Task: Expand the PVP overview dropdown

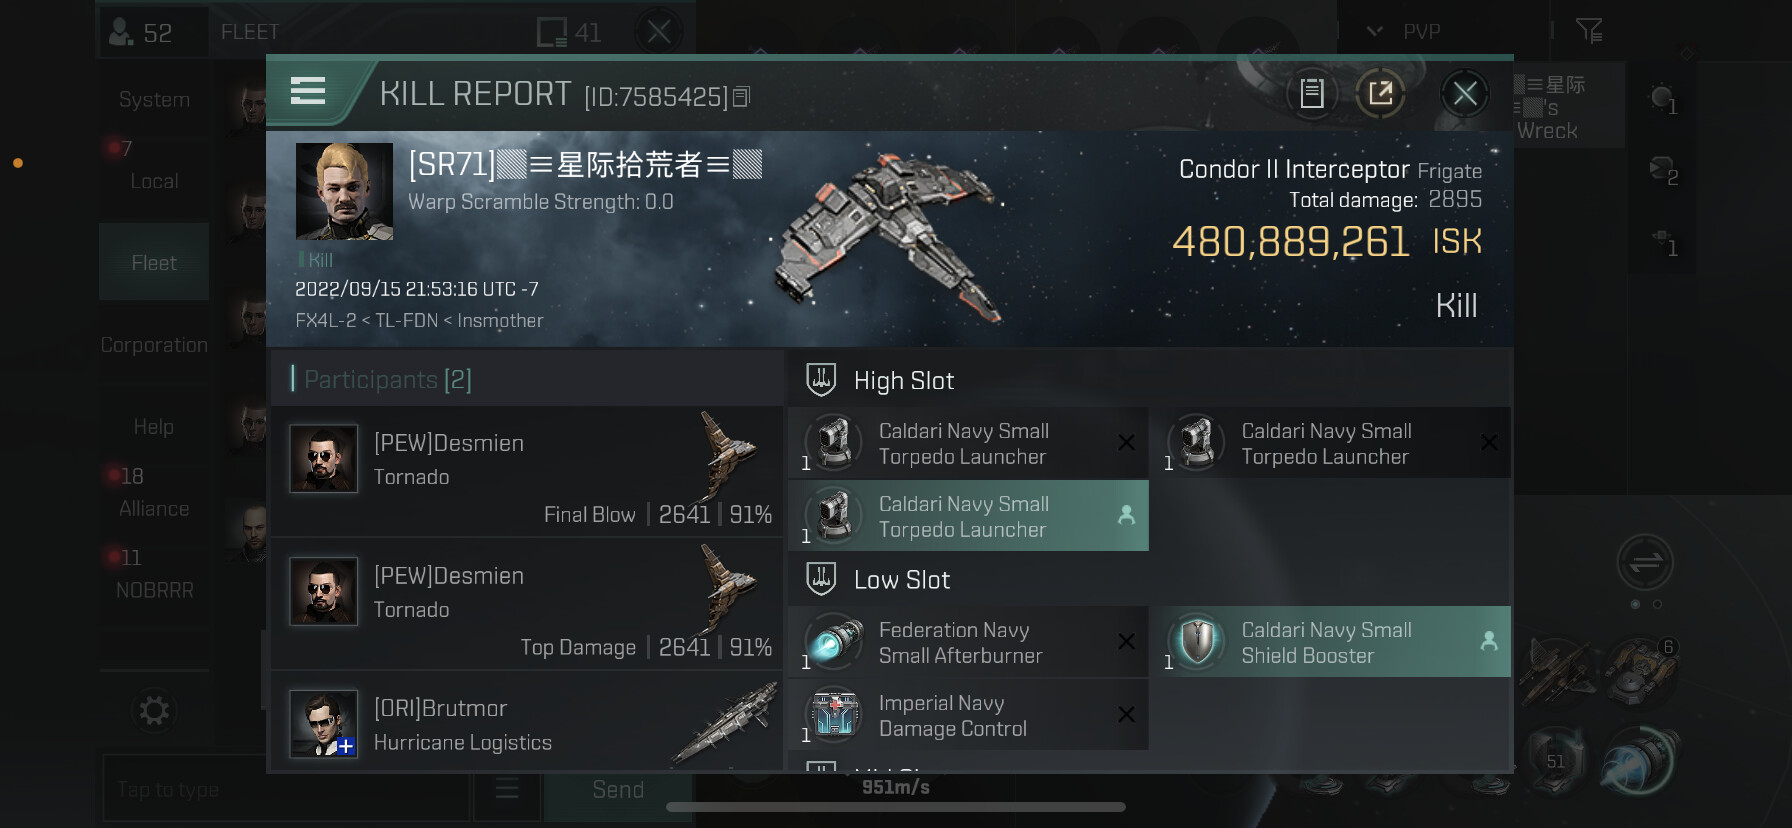Action: click(x=1375, y=31)
